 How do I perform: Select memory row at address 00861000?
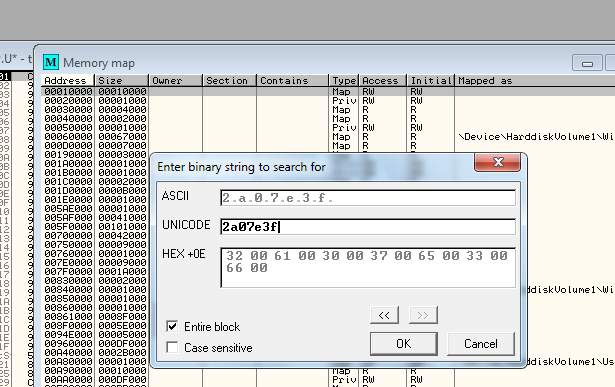pos(96,317)
